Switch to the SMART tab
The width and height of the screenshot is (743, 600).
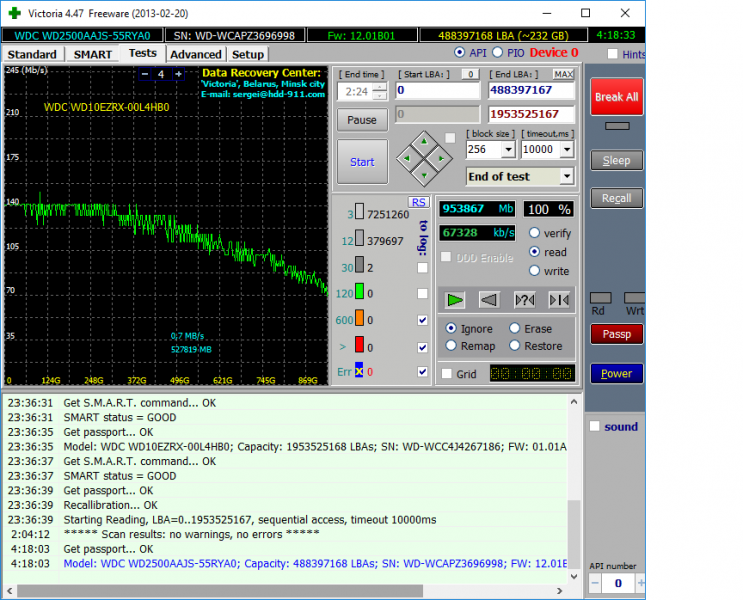[92, 54]
